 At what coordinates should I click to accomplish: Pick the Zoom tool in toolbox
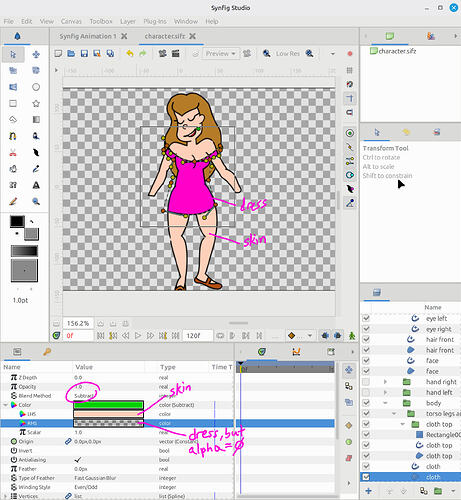(x=36, y=201)
